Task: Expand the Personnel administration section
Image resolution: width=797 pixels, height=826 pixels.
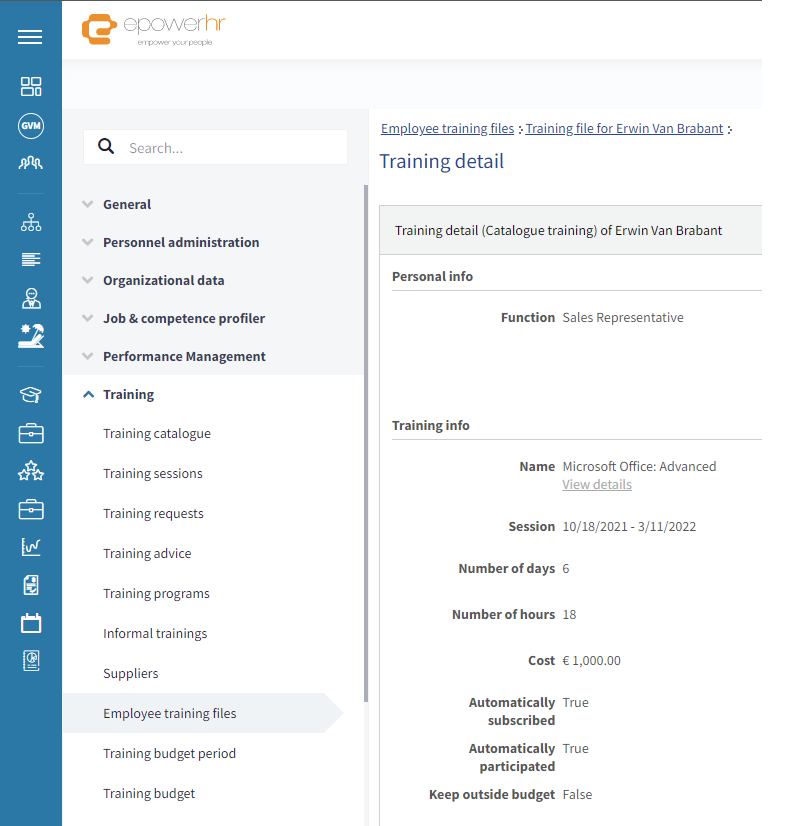Action: [181, 242]
